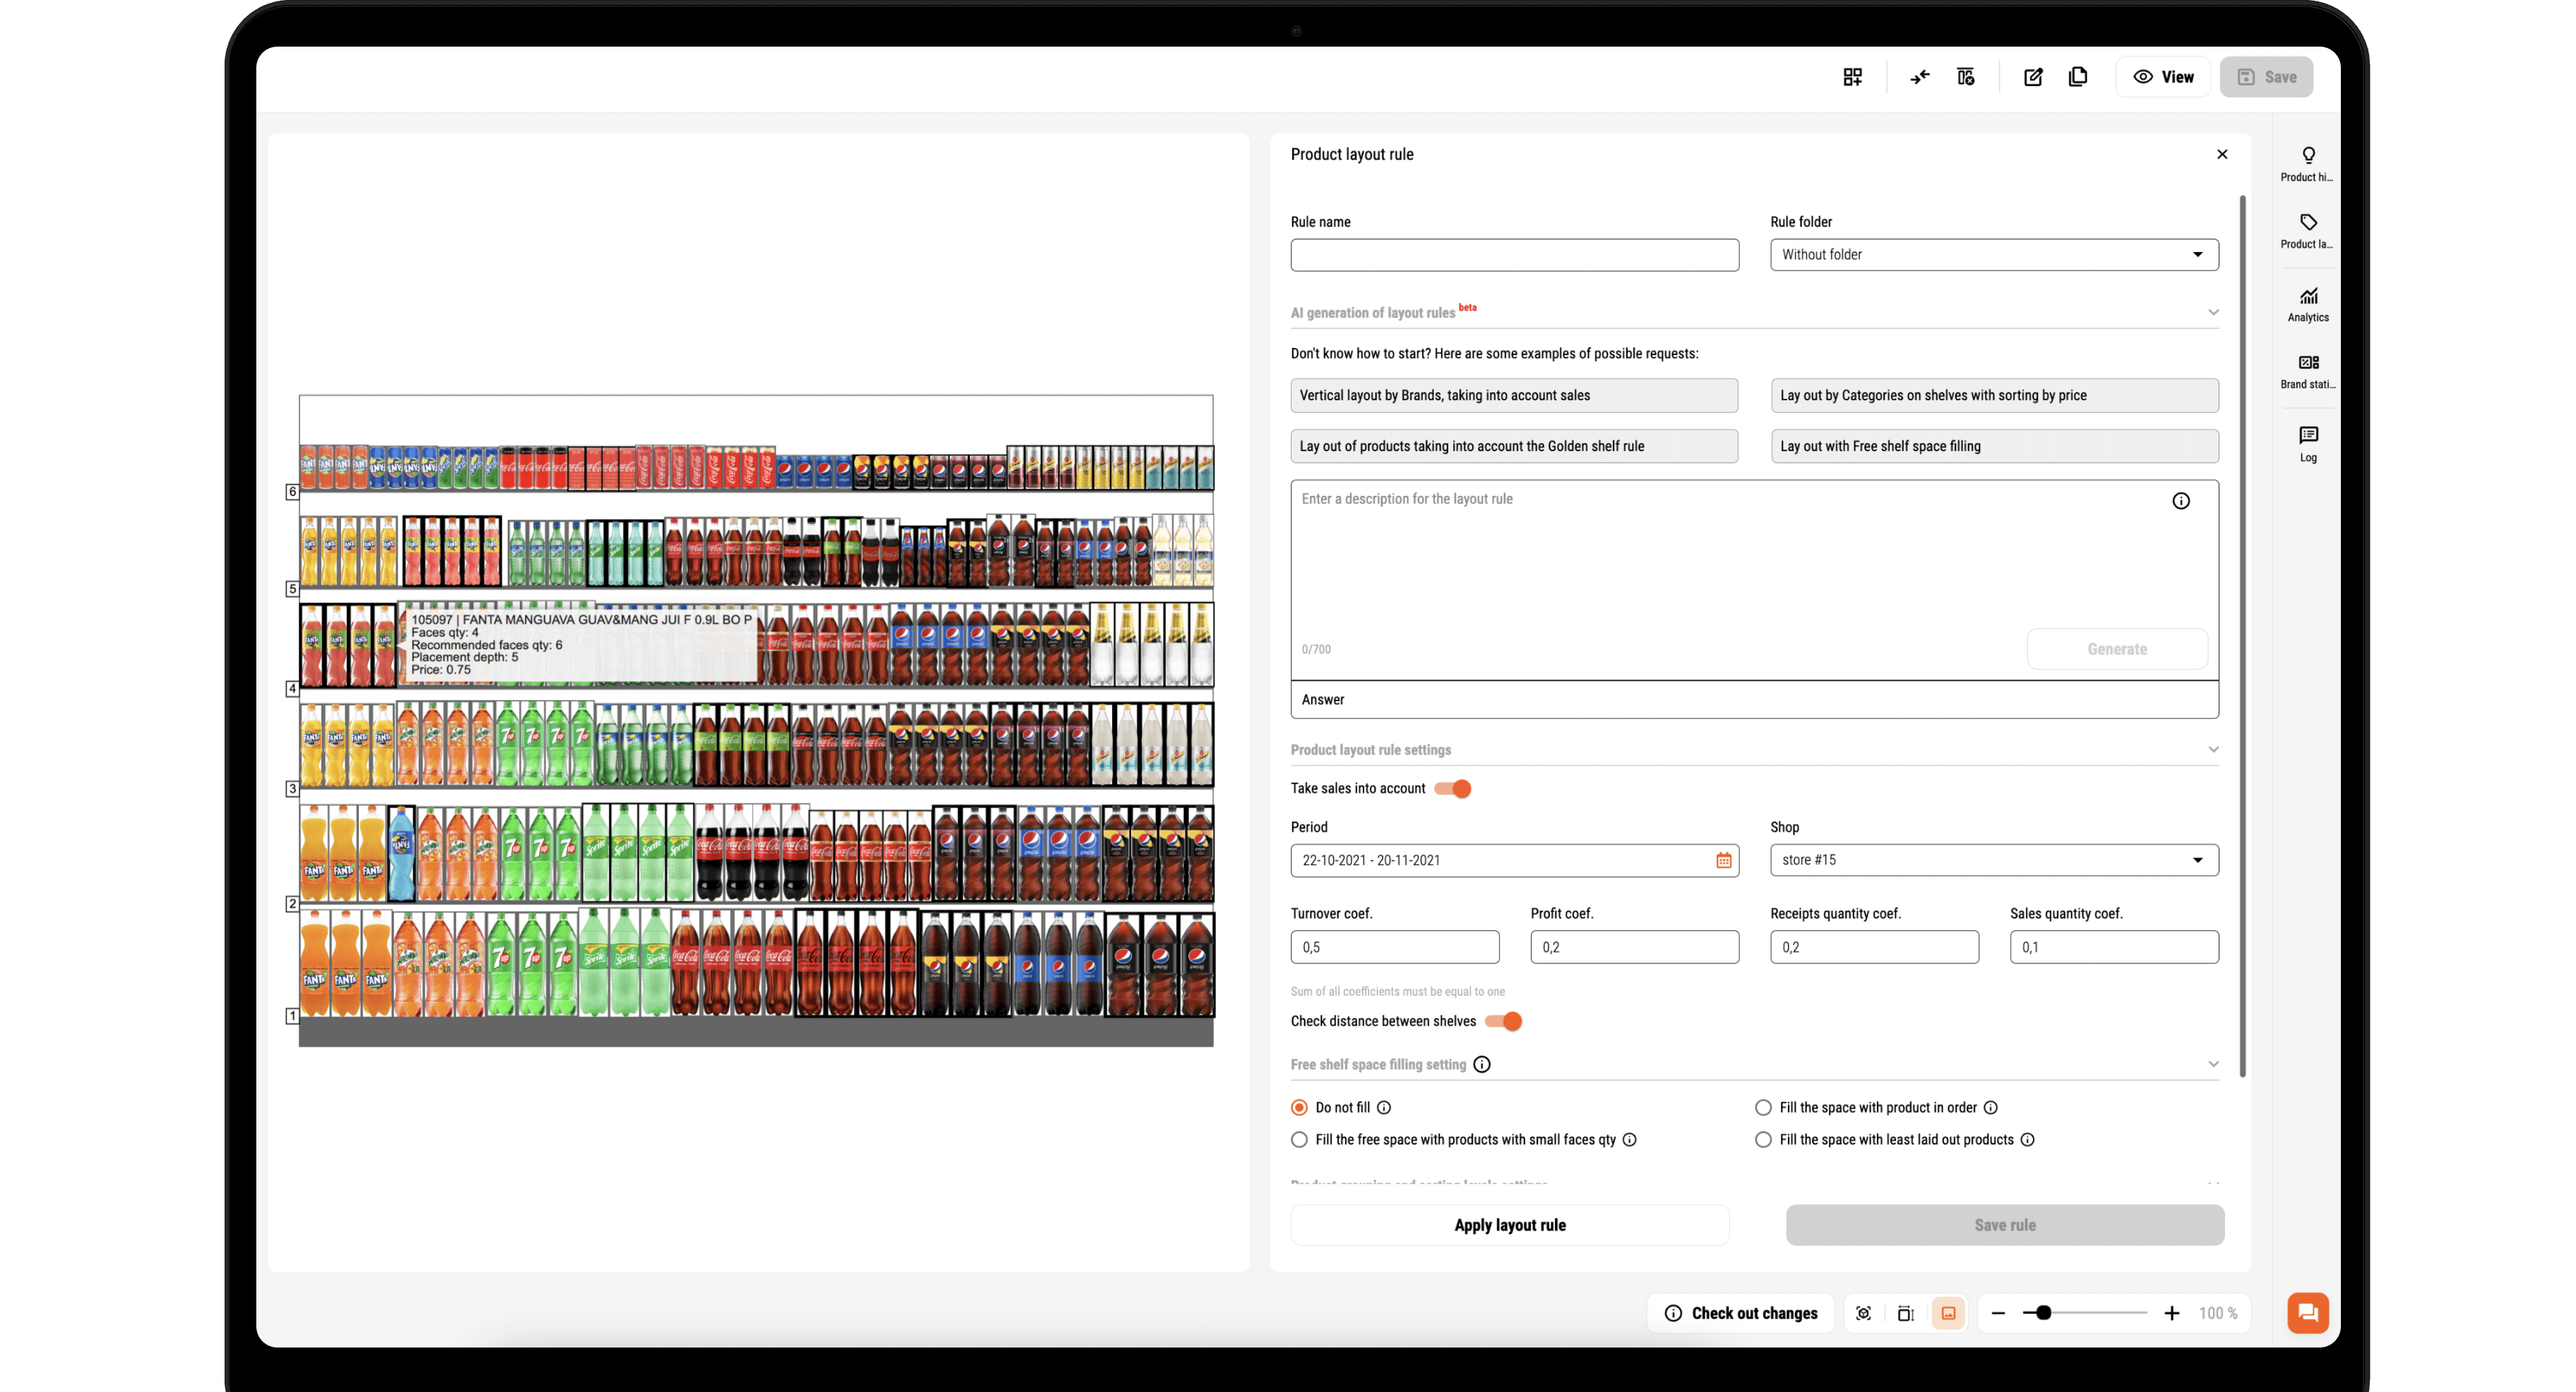Click the calendar icon in Period field
Image resolution: width=2576 pixels, height=1392 pixels.
(x=1723, y=860)
